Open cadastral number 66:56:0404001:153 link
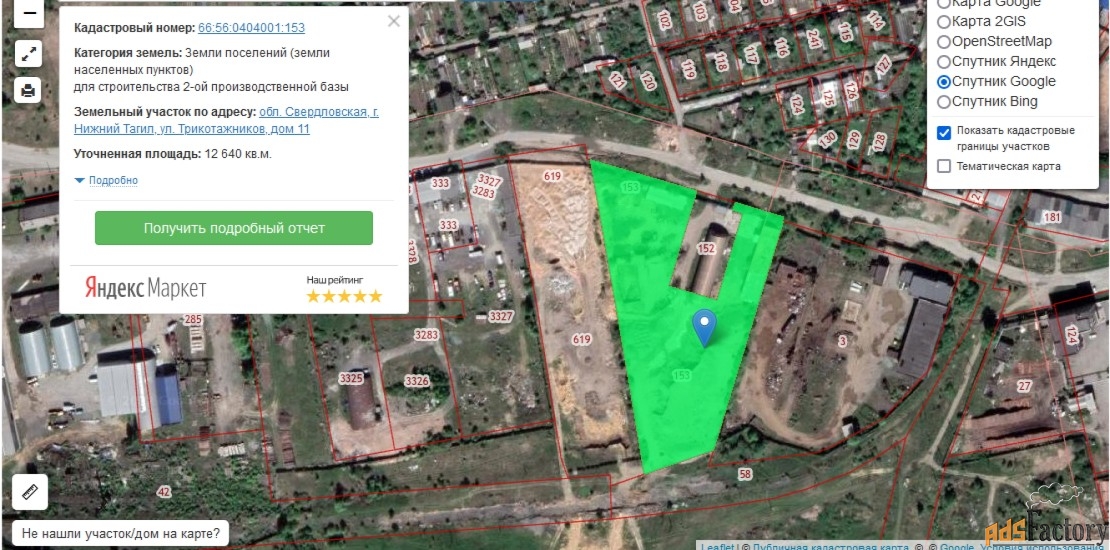Screen dimensions: 1110x550 (251, 28)
